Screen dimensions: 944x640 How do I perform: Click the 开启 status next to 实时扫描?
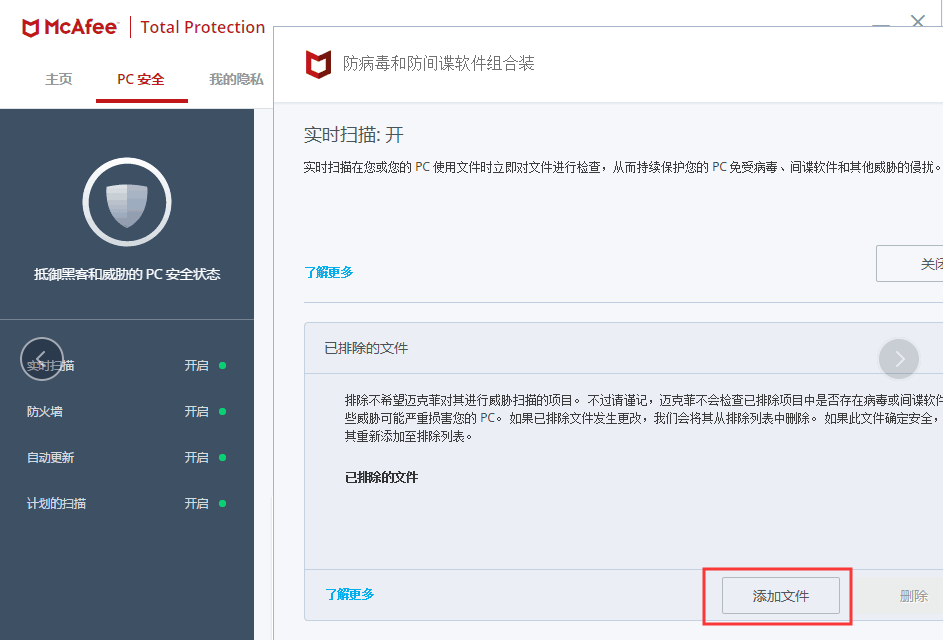[196, 365]
